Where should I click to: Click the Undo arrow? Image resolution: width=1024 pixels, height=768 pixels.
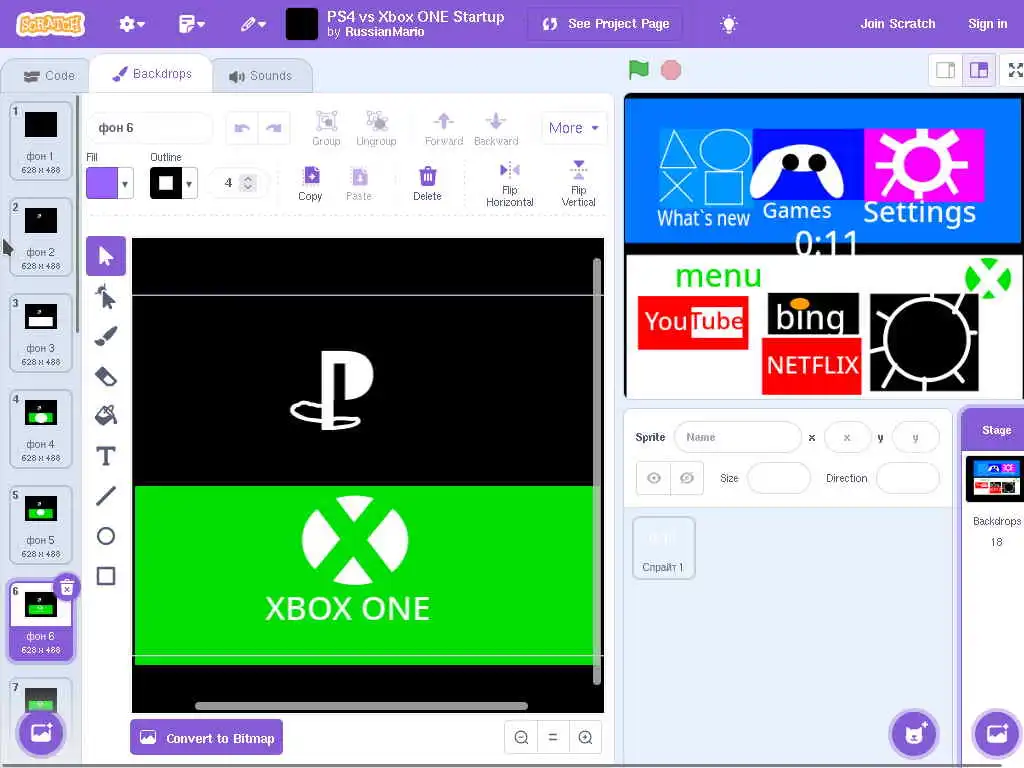242,128
